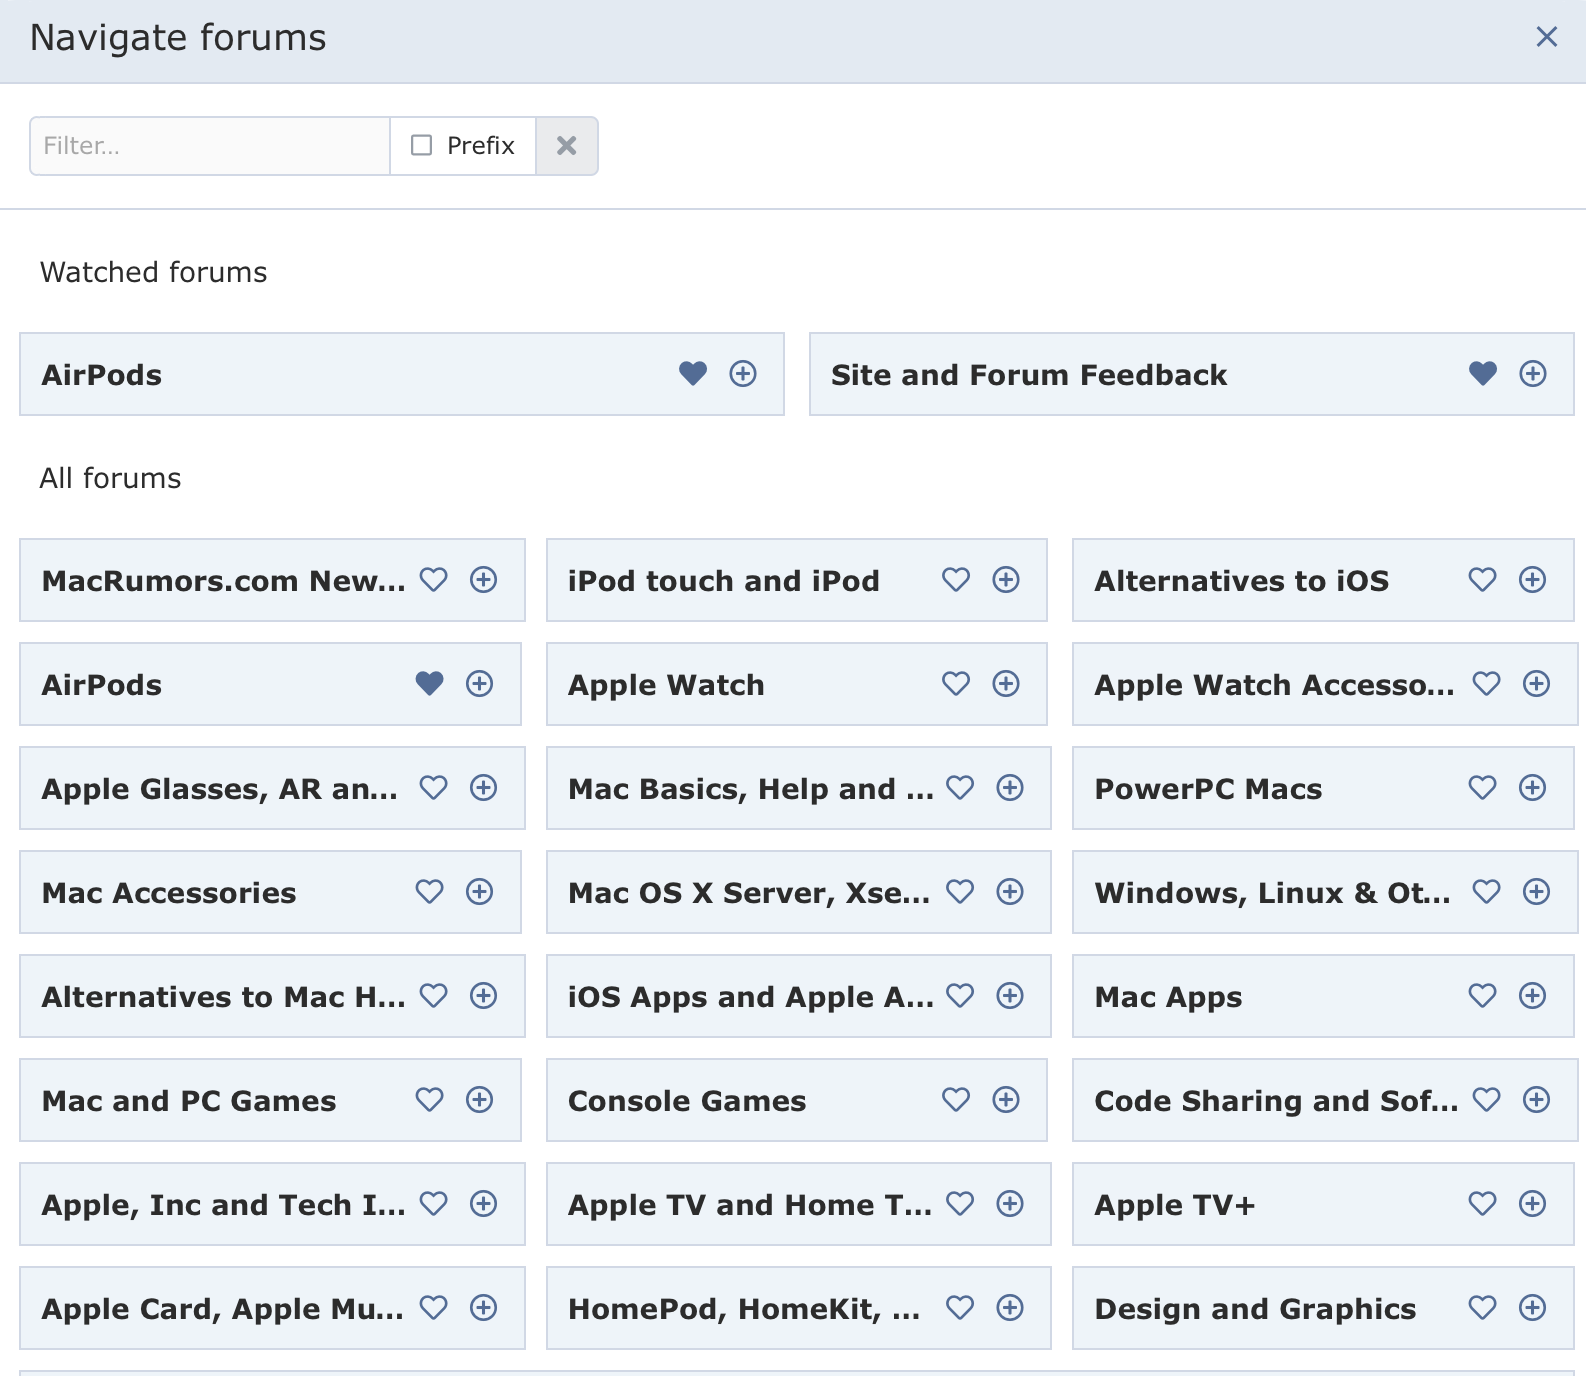Favorite iPod touch and iPod forum
This screenshot has height=1376, width=1586.
pyautogui.click(x=956, y=580)
